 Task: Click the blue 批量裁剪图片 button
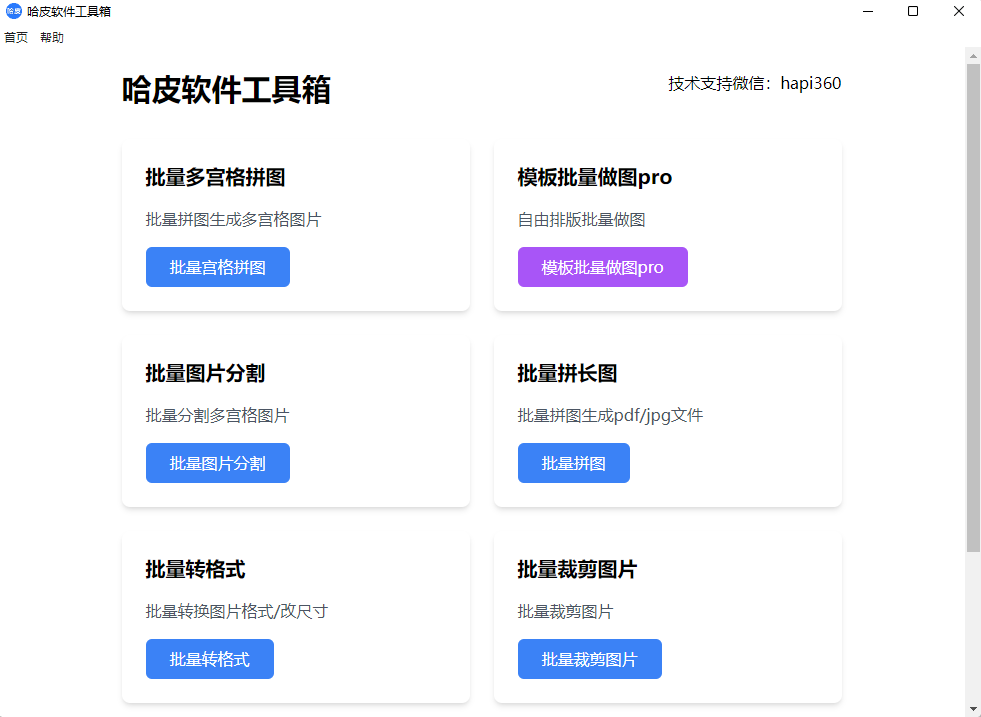(589, 659)
